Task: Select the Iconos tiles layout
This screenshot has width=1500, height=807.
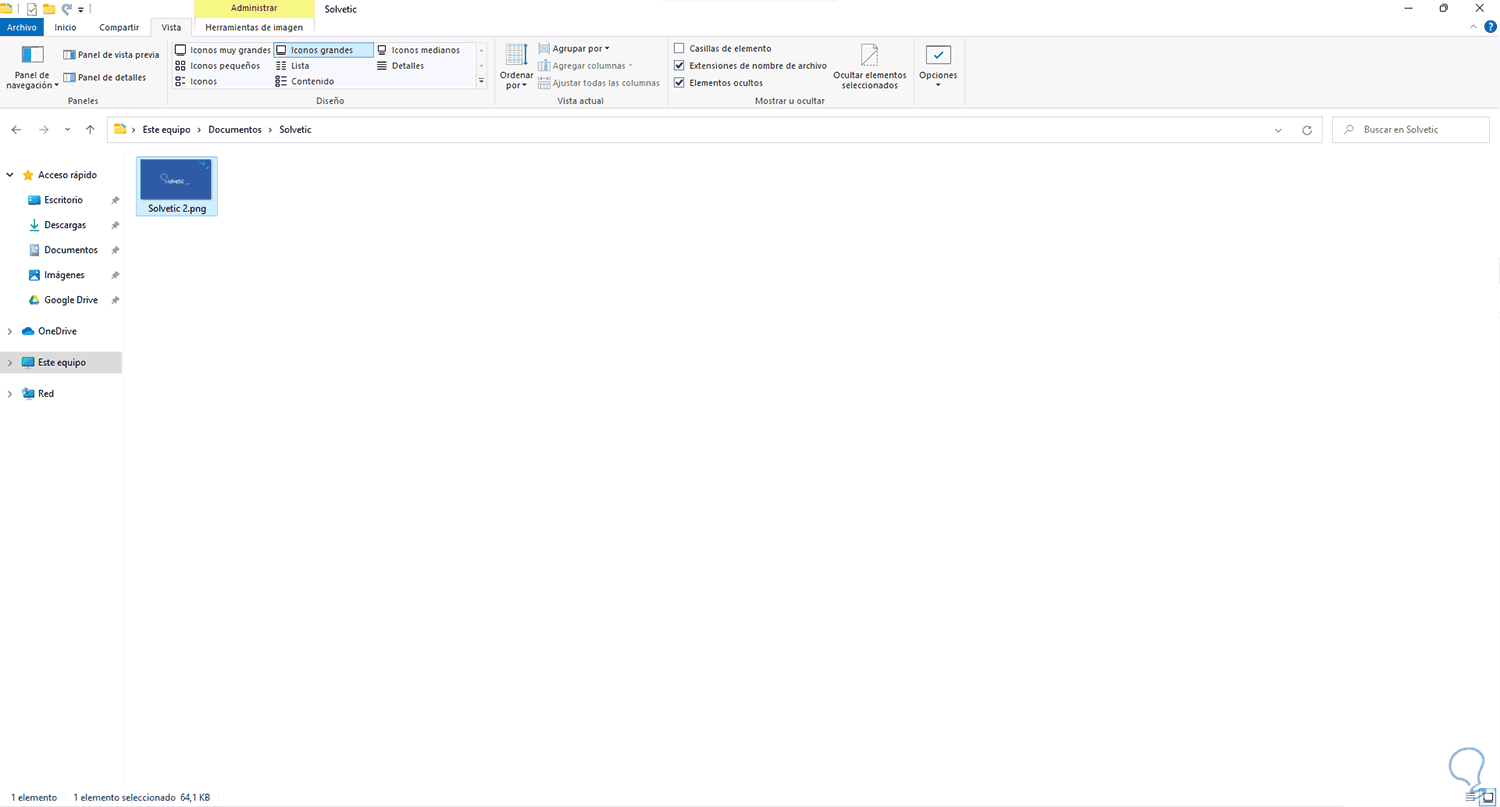Action: point(196,82)
